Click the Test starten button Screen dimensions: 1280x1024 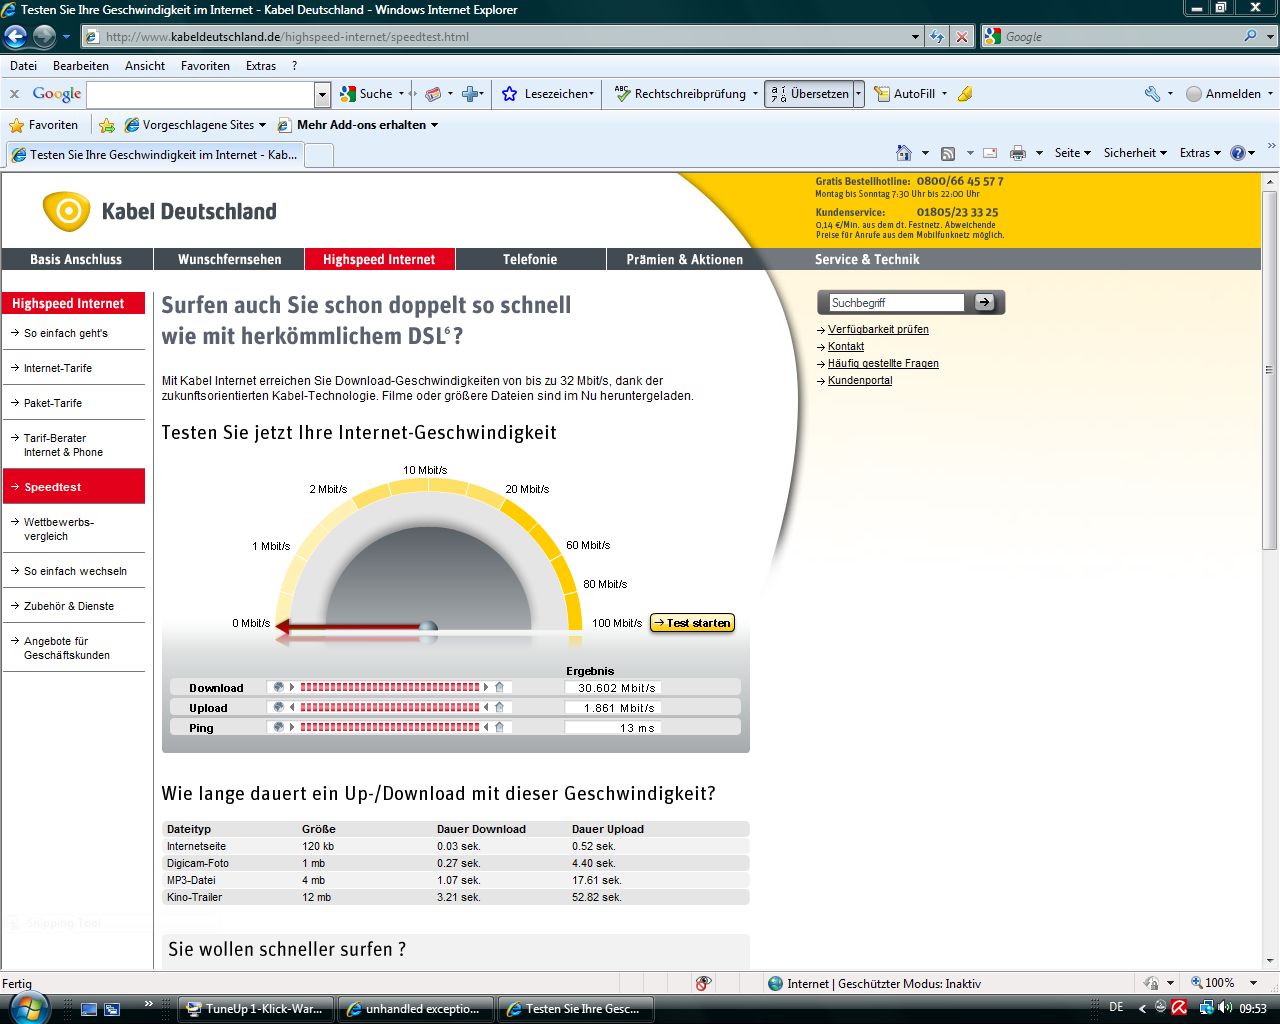coord(693,623)
